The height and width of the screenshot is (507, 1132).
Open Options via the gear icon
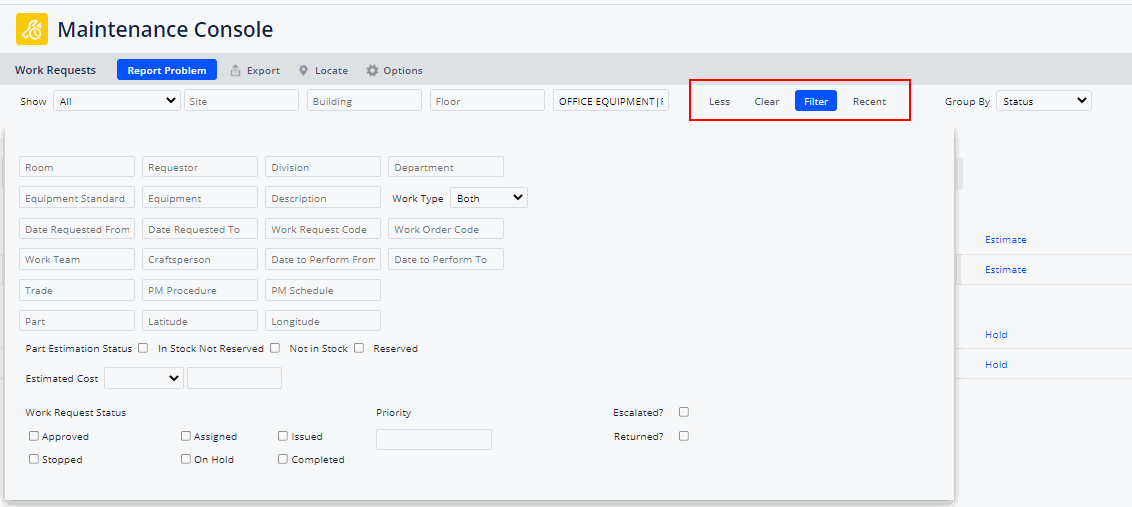click(372, 71)
